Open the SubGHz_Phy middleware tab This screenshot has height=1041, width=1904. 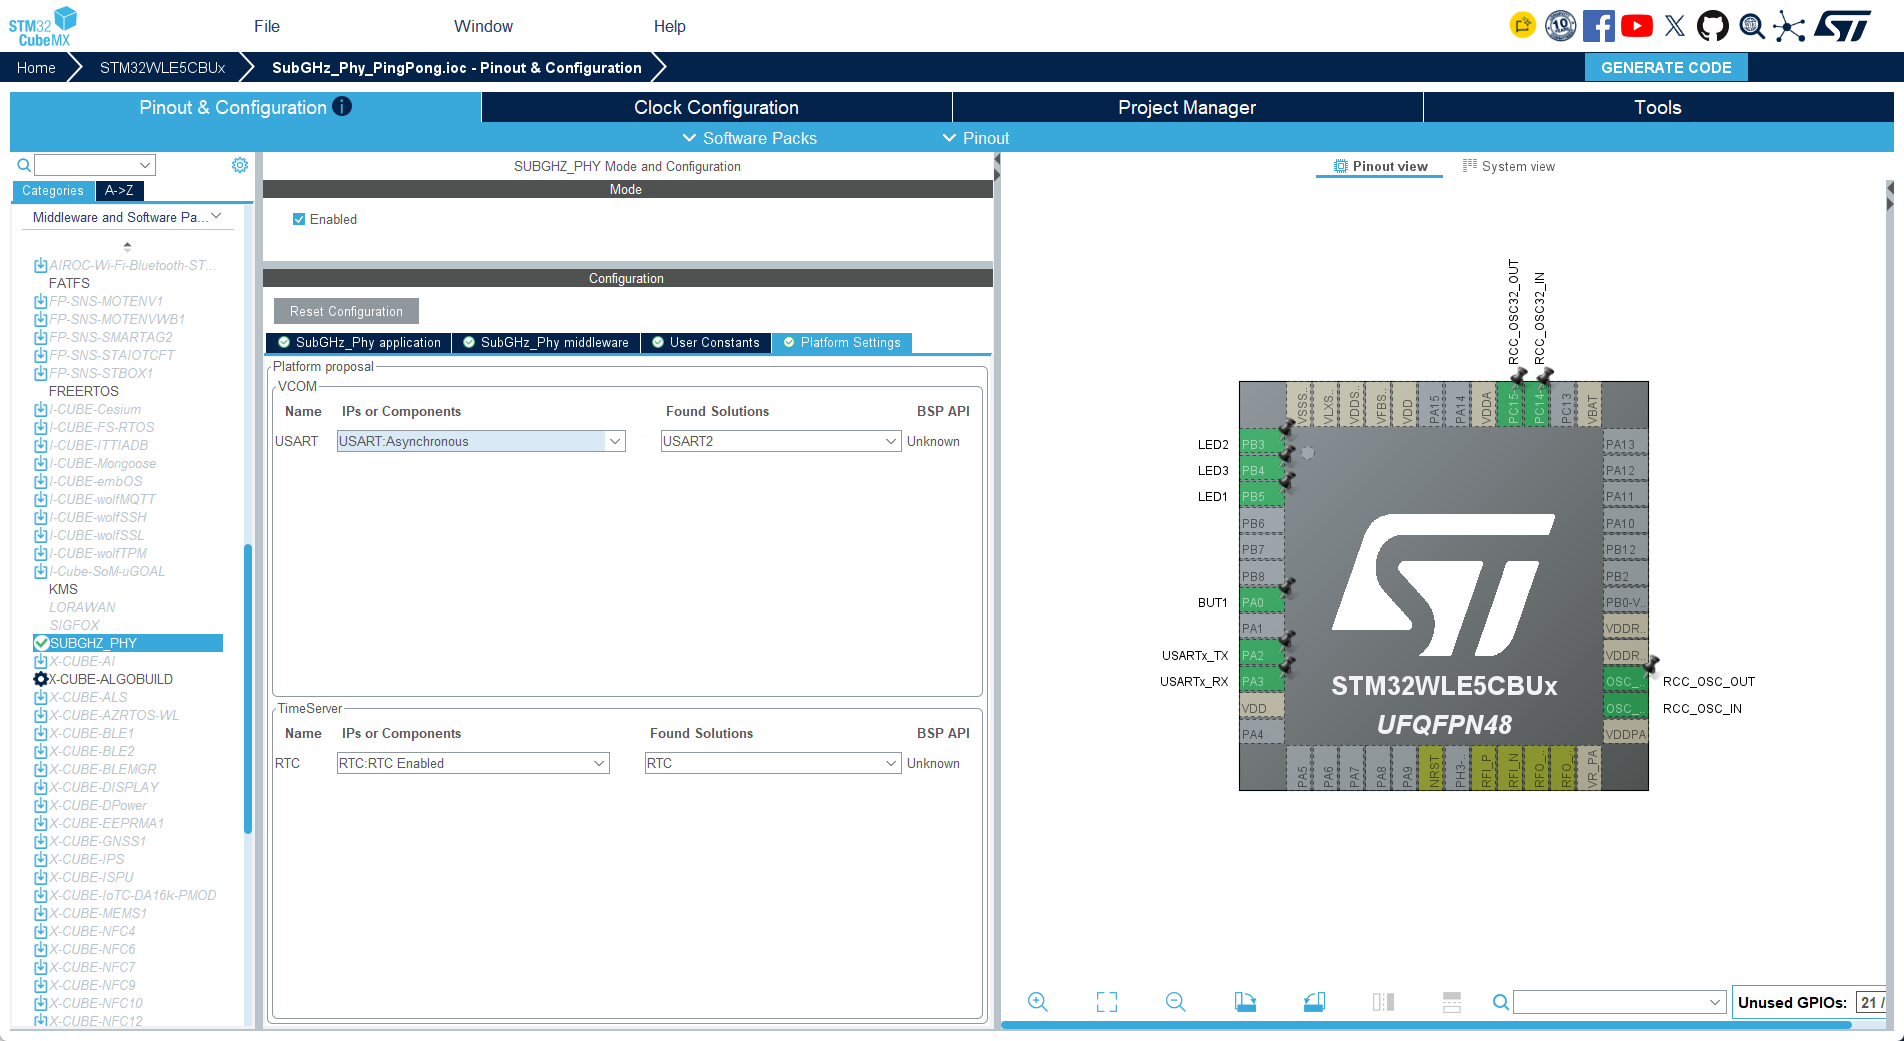546,343
